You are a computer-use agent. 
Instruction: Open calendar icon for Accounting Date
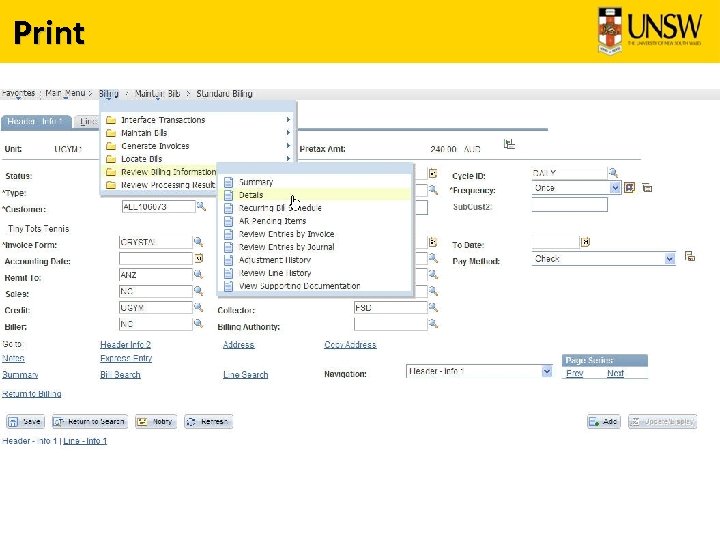[199, 258]
